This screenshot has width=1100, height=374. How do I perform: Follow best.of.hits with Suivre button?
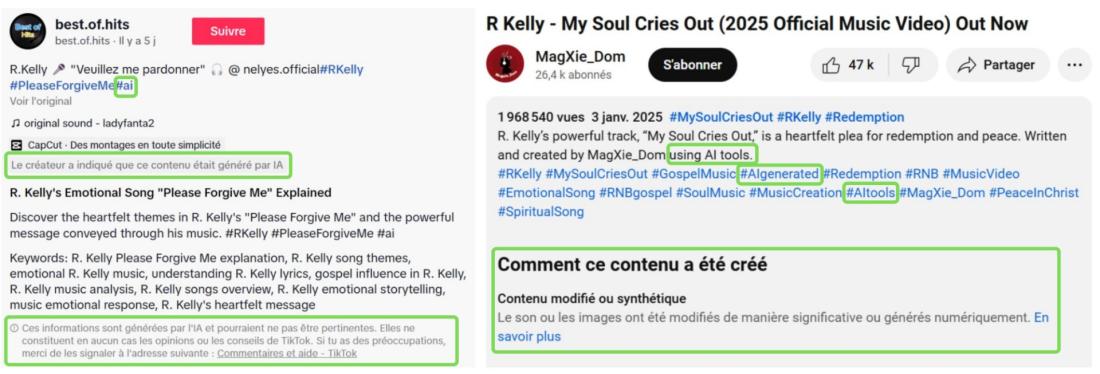click(228, 32)
